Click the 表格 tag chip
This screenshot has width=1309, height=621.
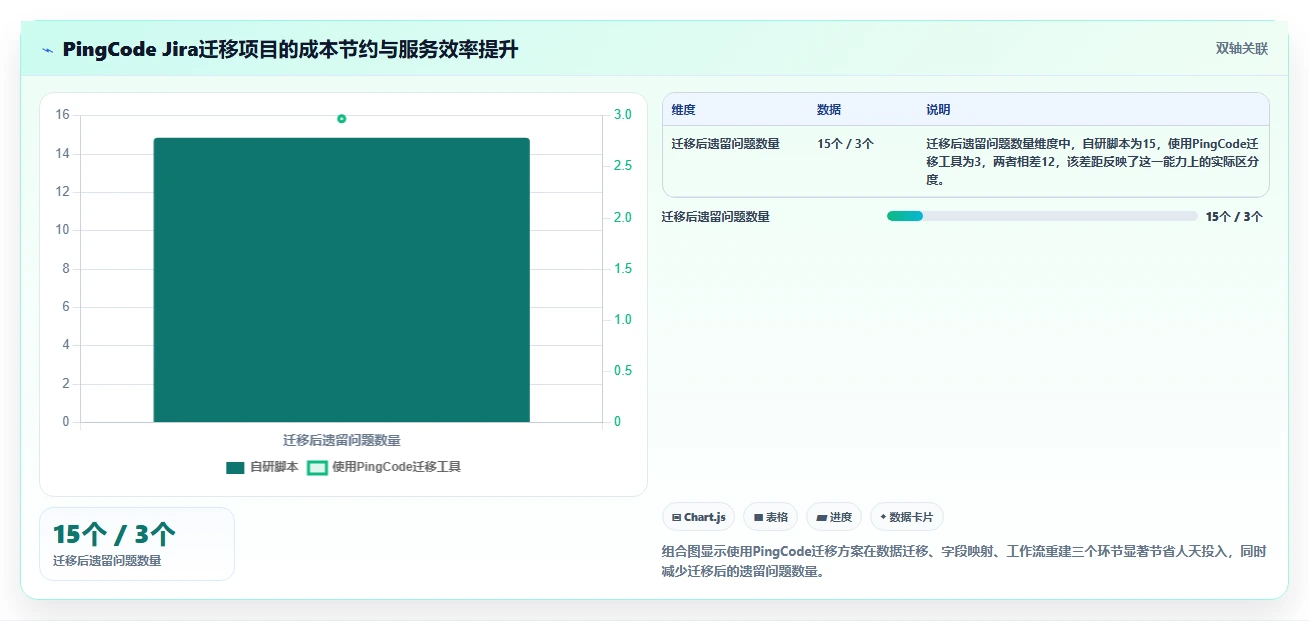point(771,517)
